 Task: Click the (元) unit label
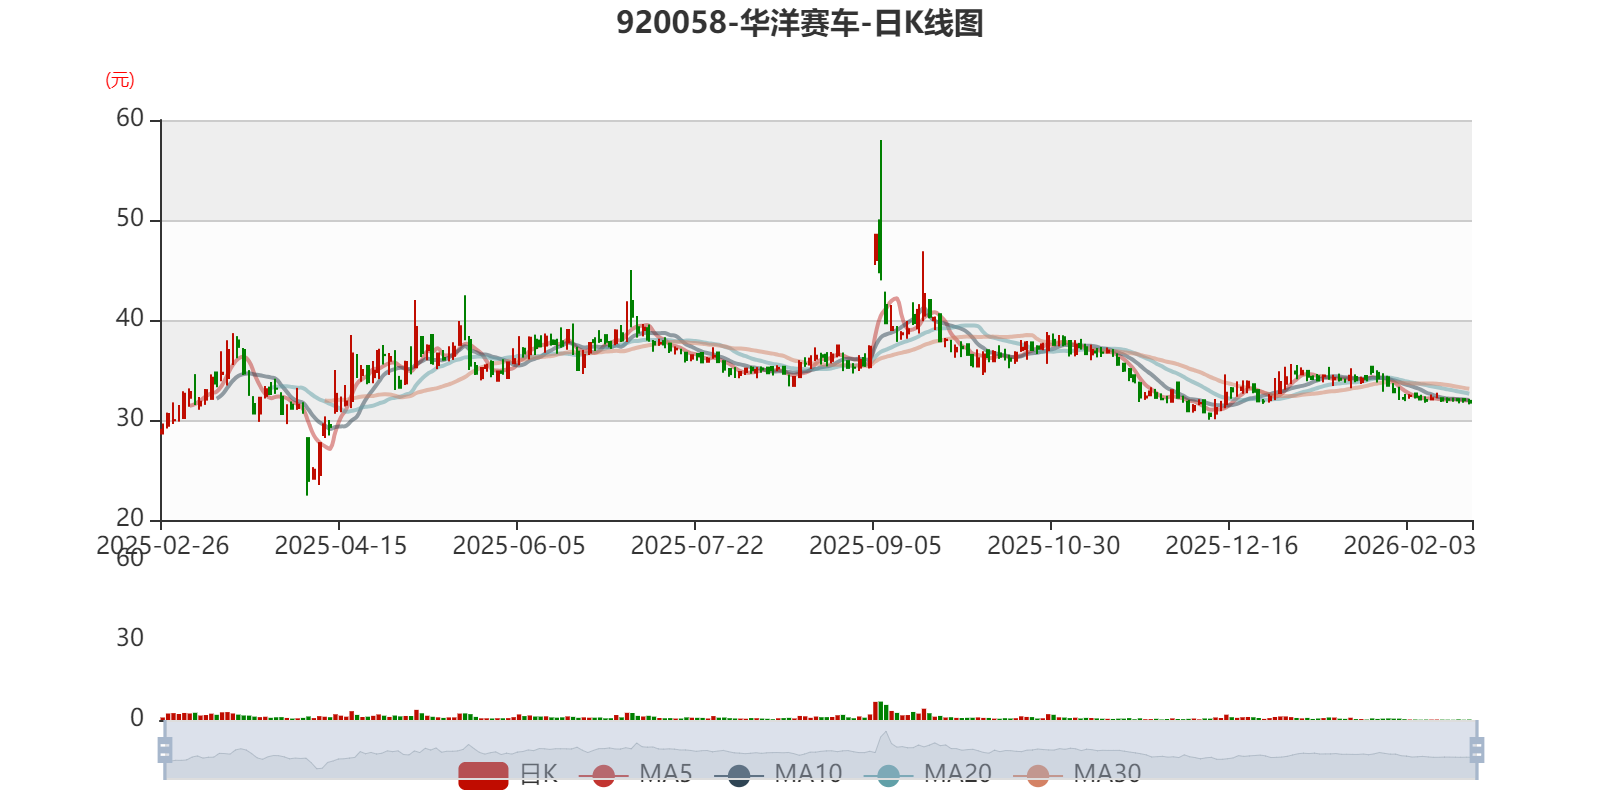coord(120,80)
